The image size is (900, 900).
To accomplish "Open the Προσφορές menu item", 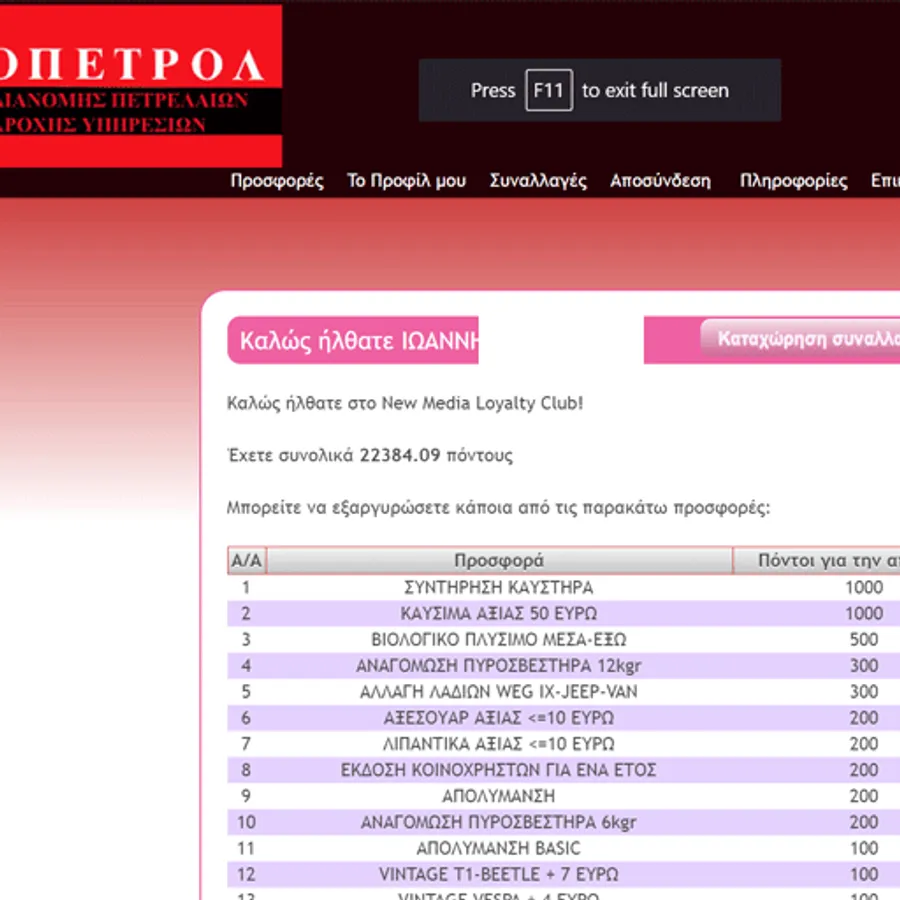I will pyautogui.click(x=277, y=181).
